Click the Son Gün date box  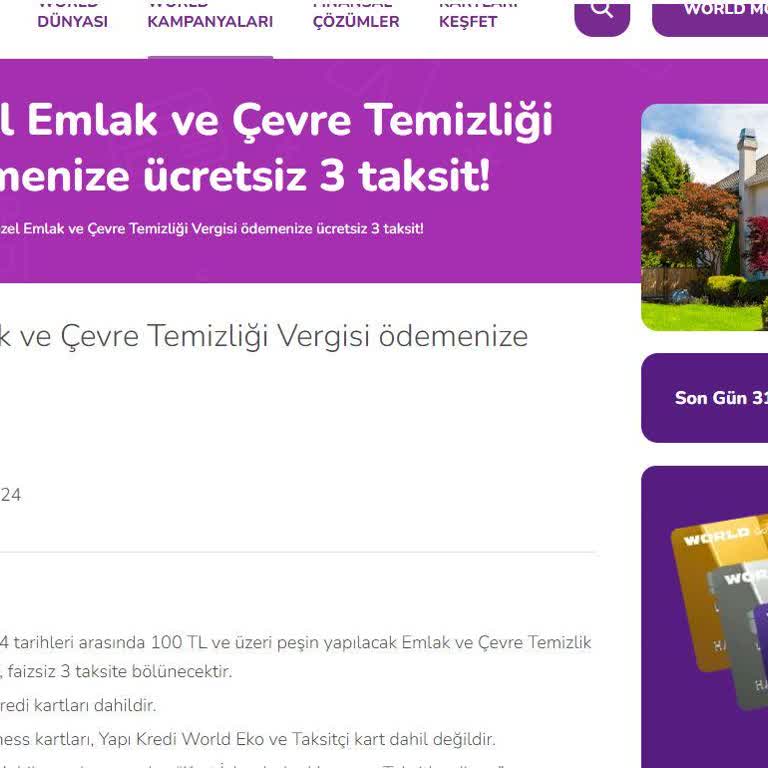[x=704, y=398]
